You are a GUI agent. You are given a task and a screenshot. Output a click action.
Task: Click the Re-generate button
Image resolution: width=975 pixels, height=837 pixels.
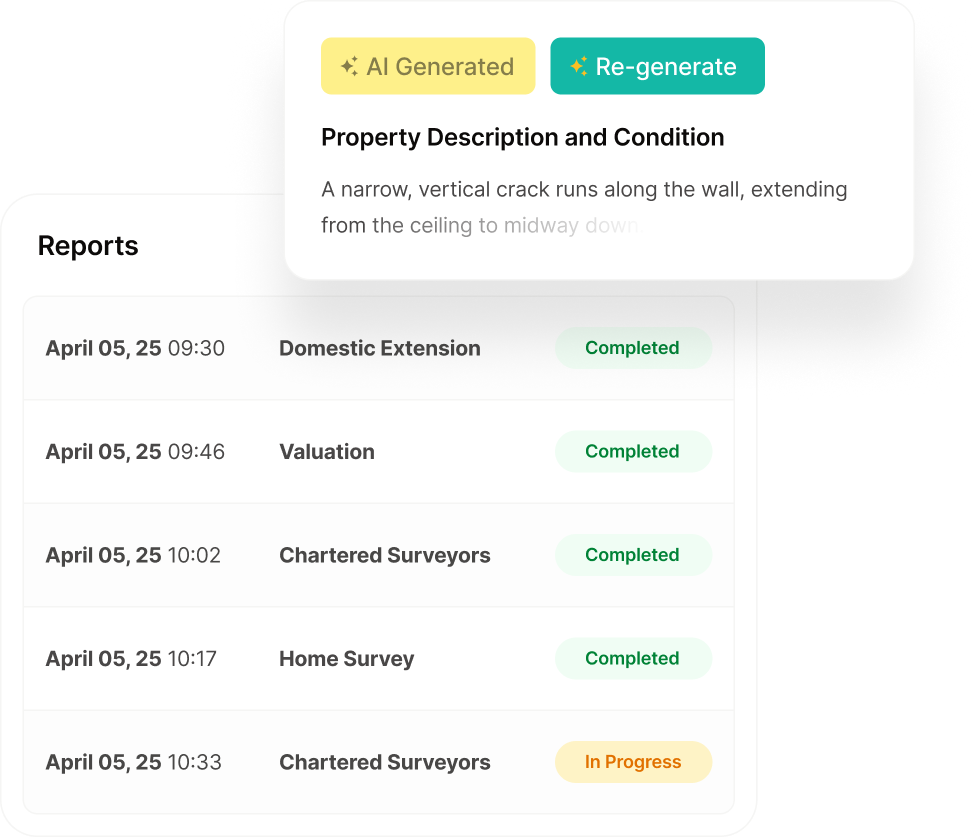(x=657, y=66)
